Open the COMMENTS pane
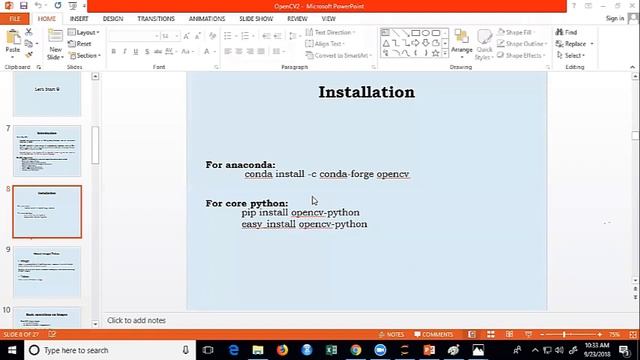 433,334
